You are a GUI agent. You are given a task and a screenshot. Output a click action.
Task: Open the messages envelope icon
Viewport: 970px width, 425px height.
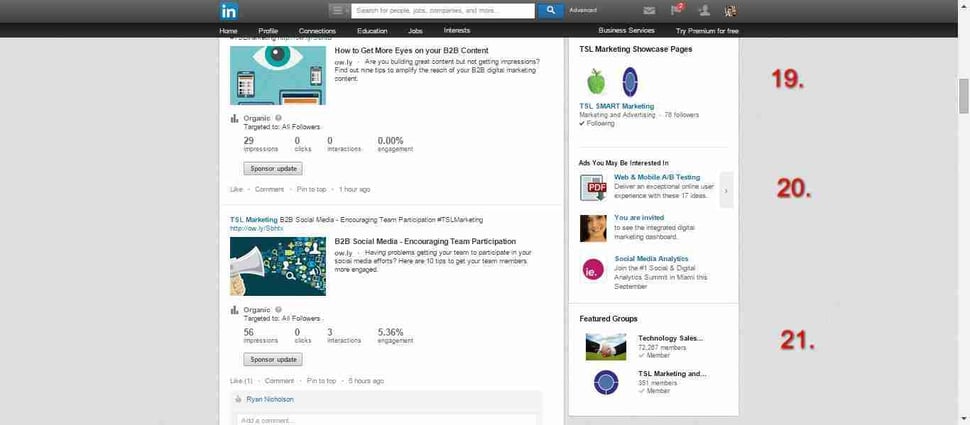click(x=649, y=11)
